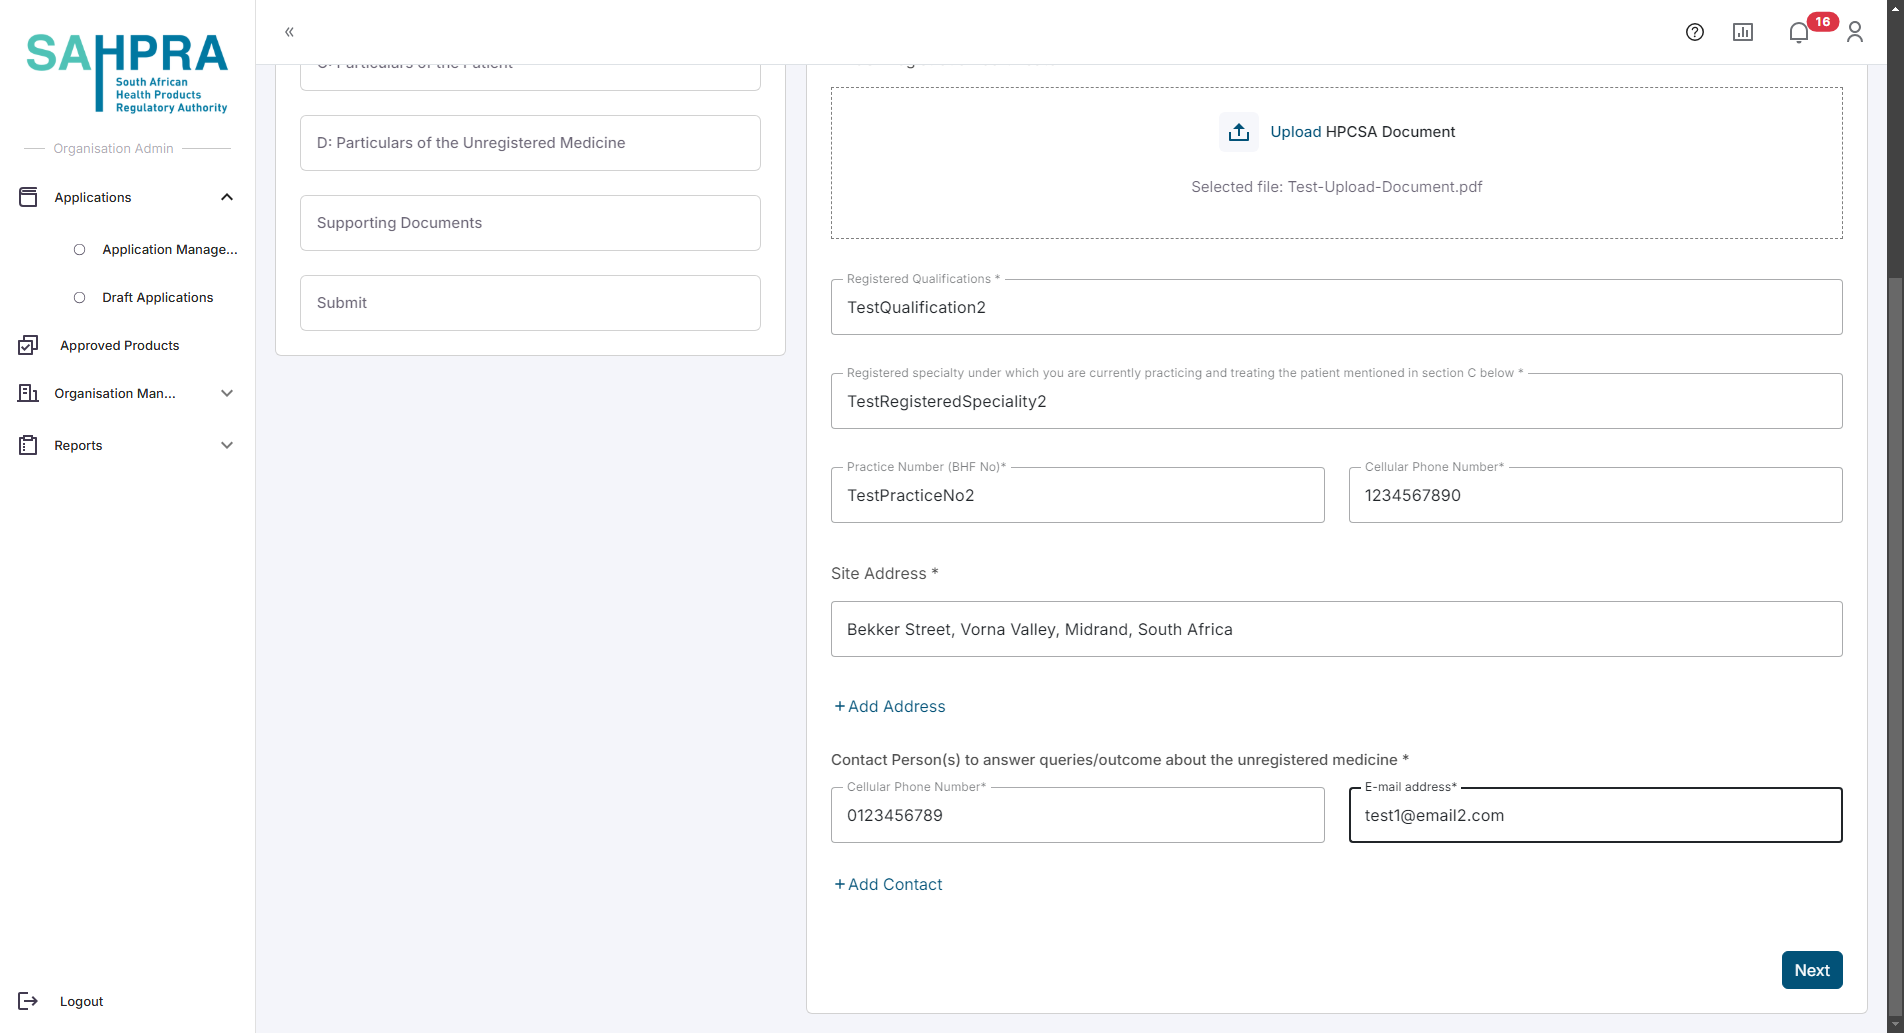Go to the Submit step
The height and width of the screenshot is (1033, 1904).
coord(530,303)
